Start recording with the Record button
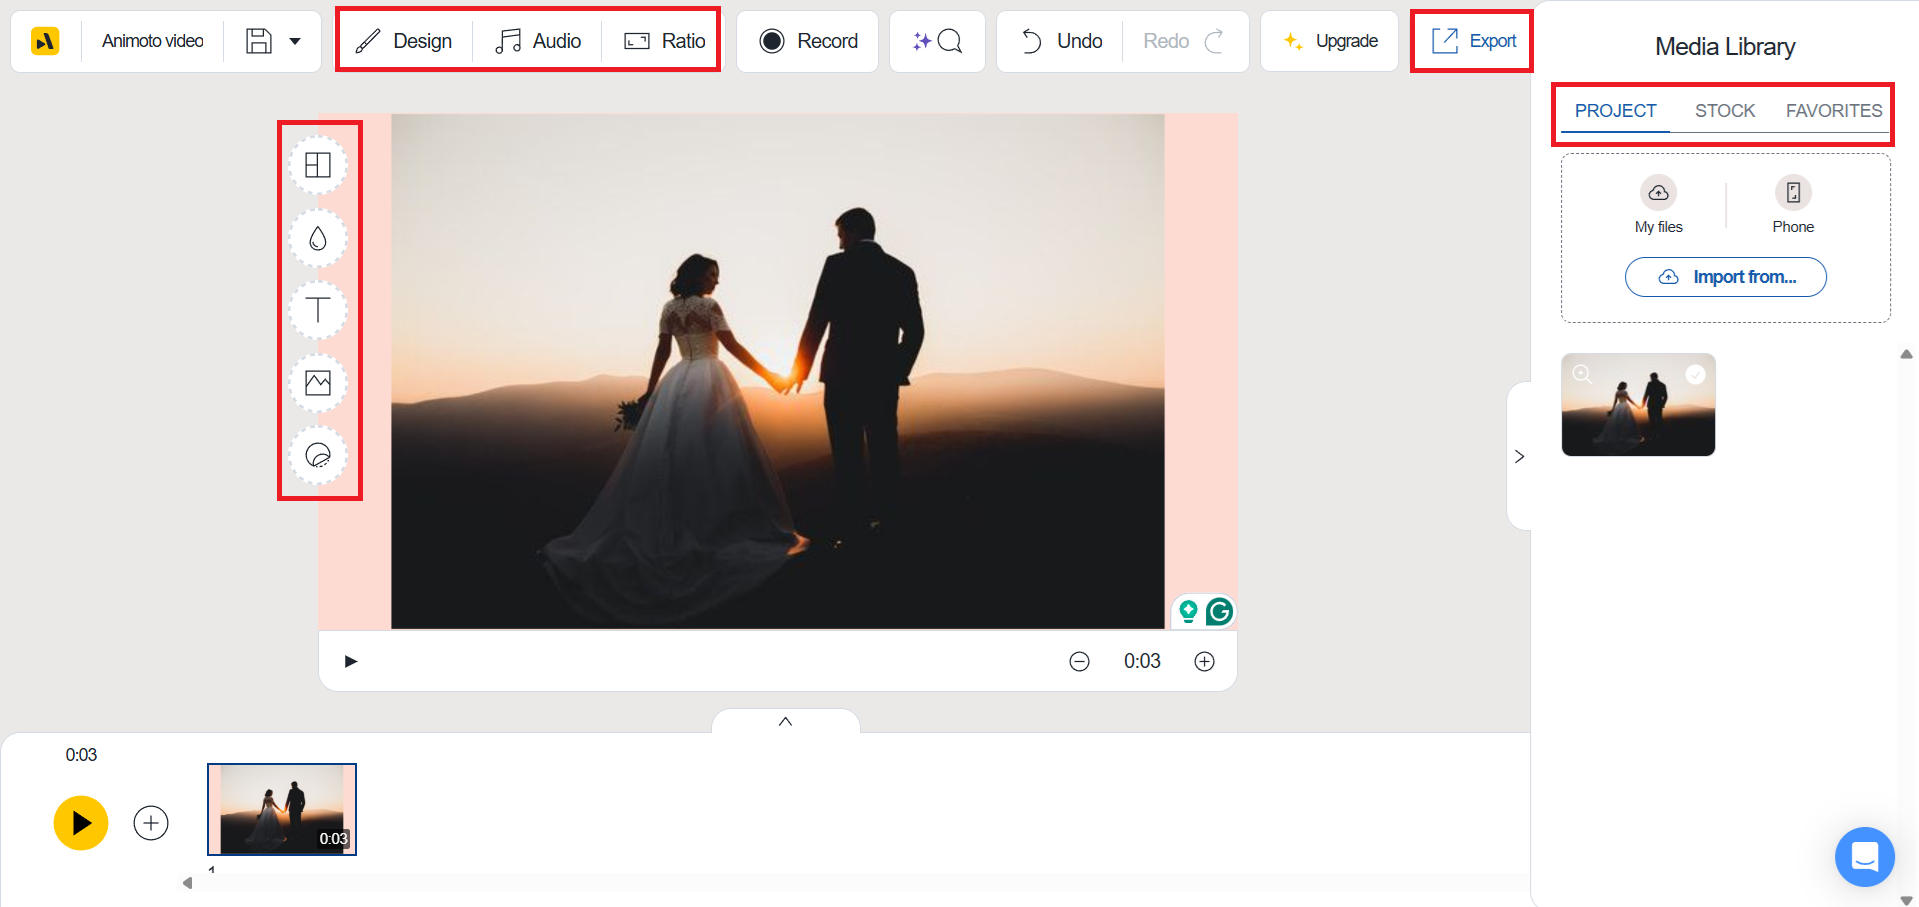Image resolution: width=1919 pixels, height=907 pixels. coord(808,41)
